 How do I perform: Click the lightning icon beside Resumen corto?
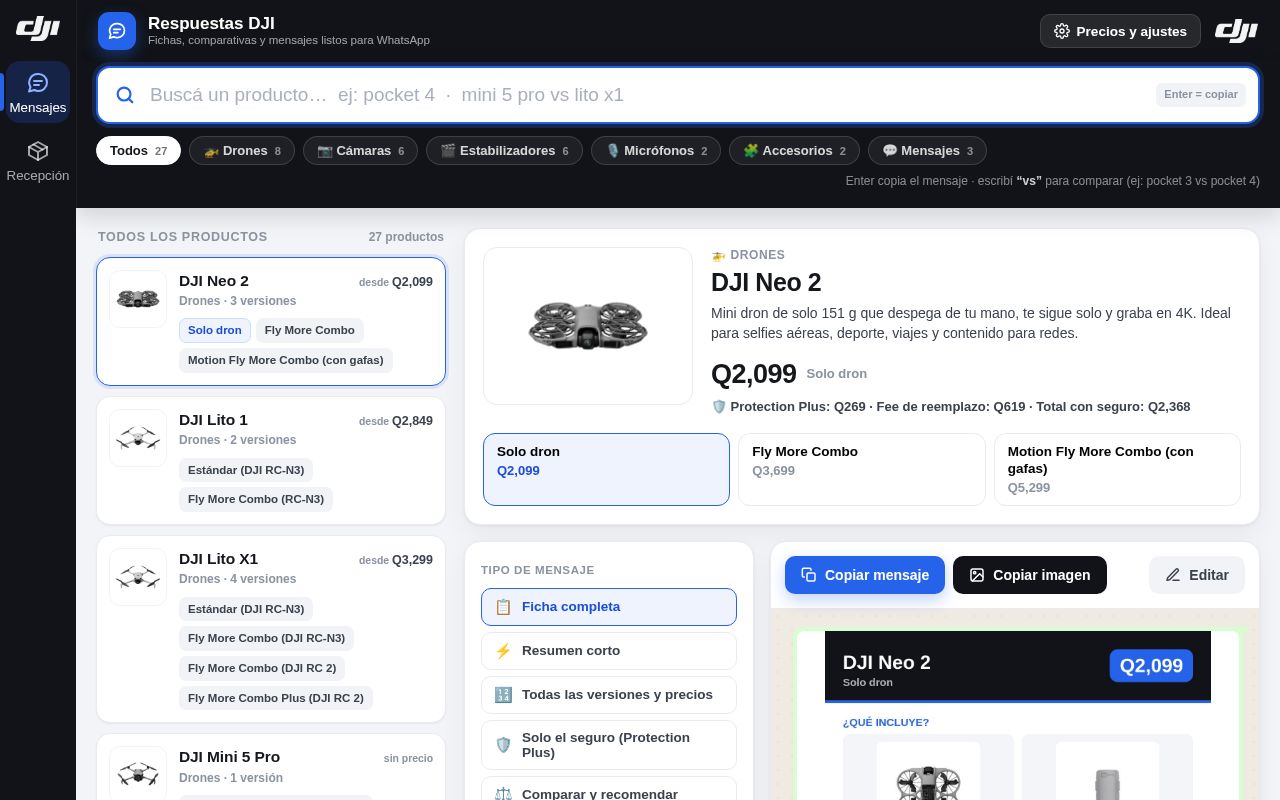point(503,651)
